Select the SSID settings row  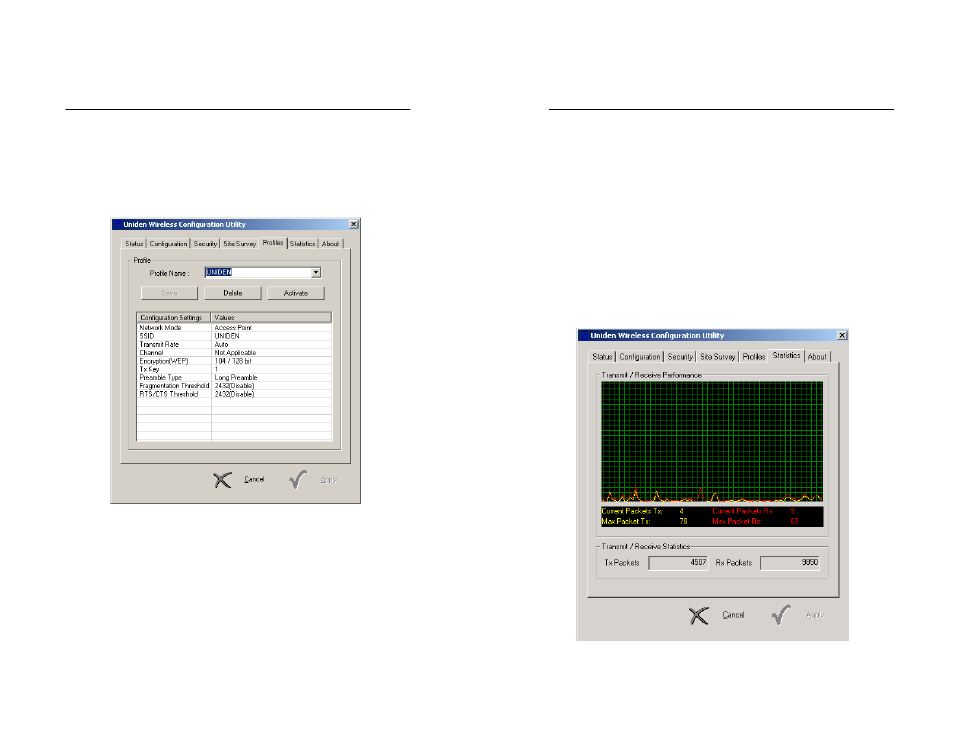tap(234, 336)
